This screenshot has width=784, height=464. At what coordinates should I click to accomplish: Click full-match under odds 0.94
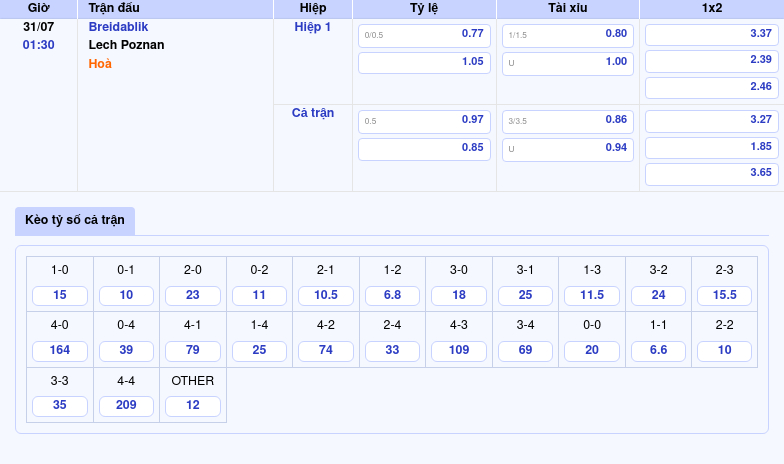[568, 148]
